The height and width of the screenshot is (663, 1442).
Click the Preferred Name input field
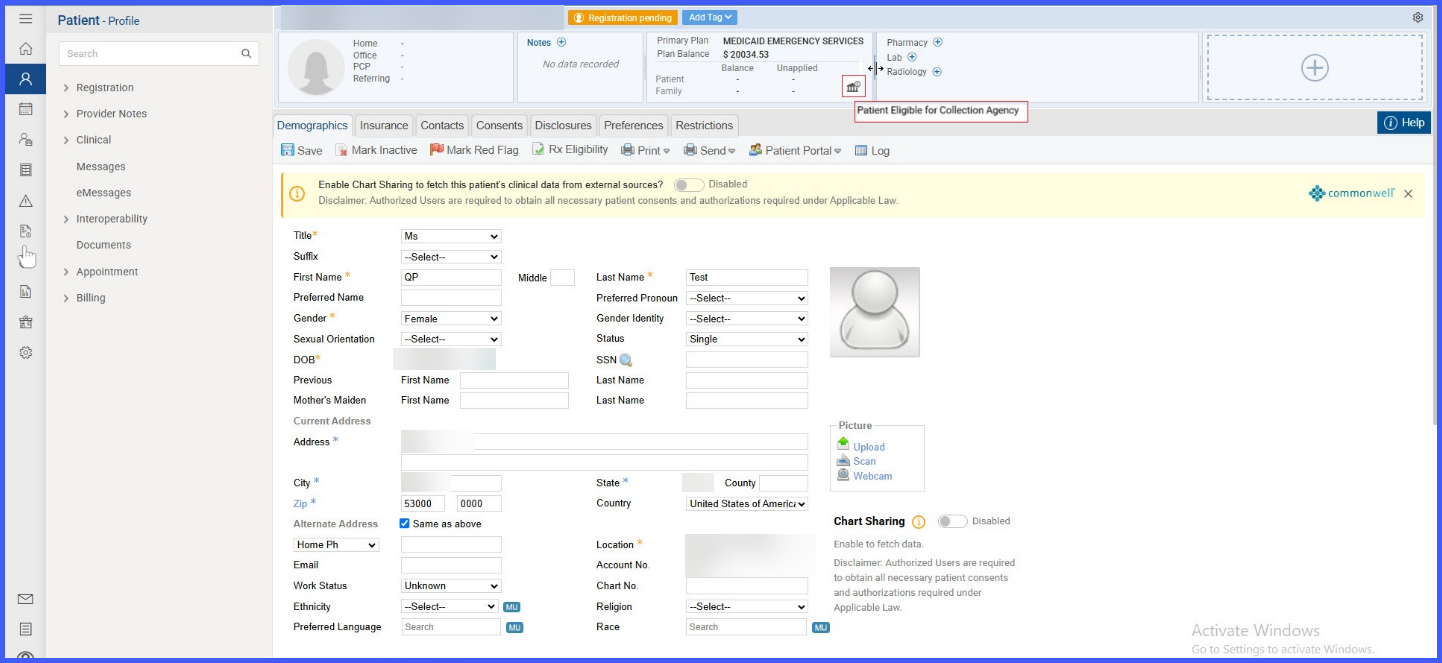(x=451, y=298)
